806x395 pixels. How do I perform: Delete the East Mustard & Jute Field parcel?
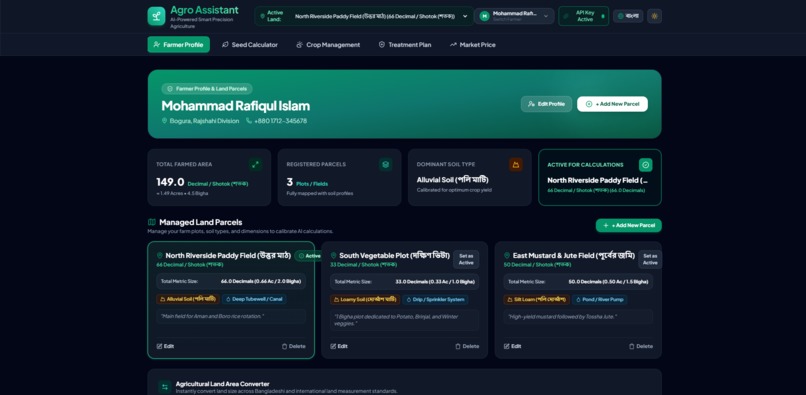[641, 346]
